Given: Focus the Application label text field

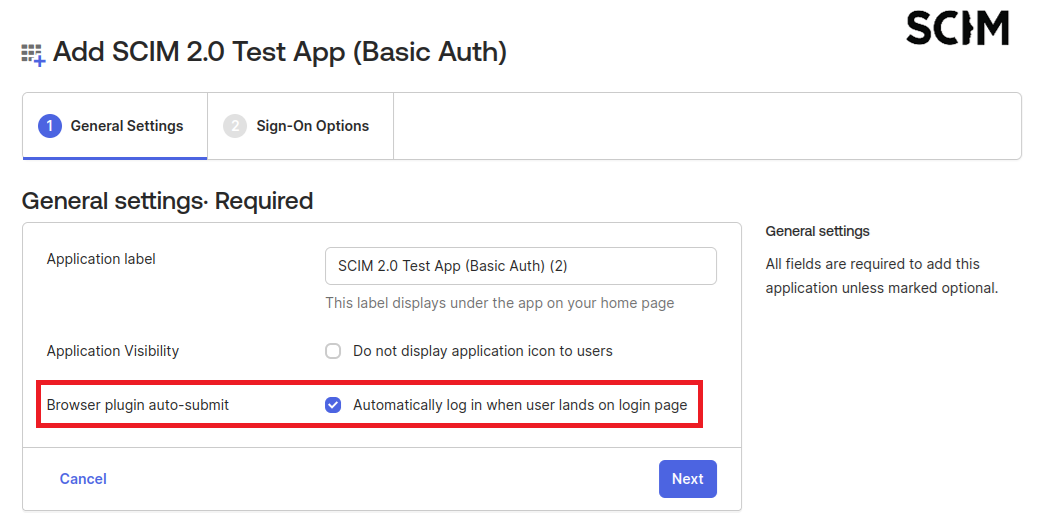Looking at the screenshot, I should point(520,266).
